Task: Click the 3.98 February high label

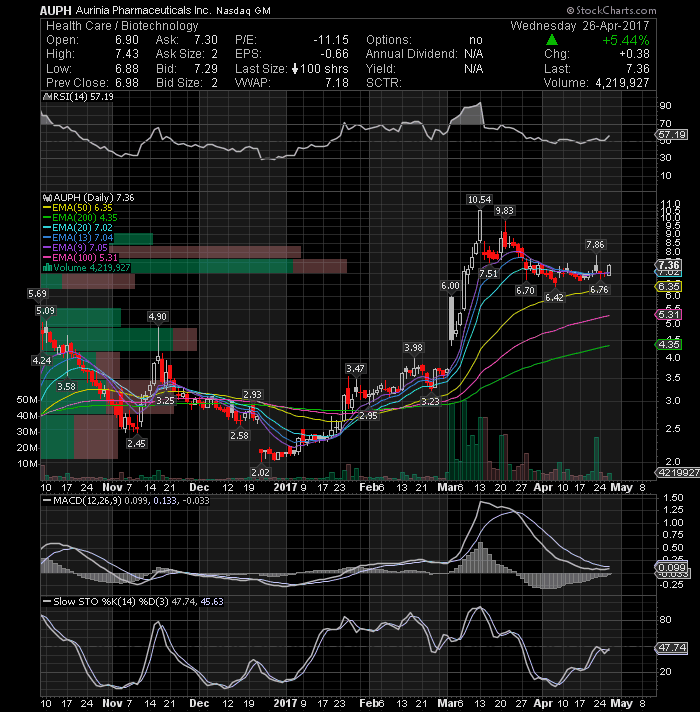Action: 413,348
